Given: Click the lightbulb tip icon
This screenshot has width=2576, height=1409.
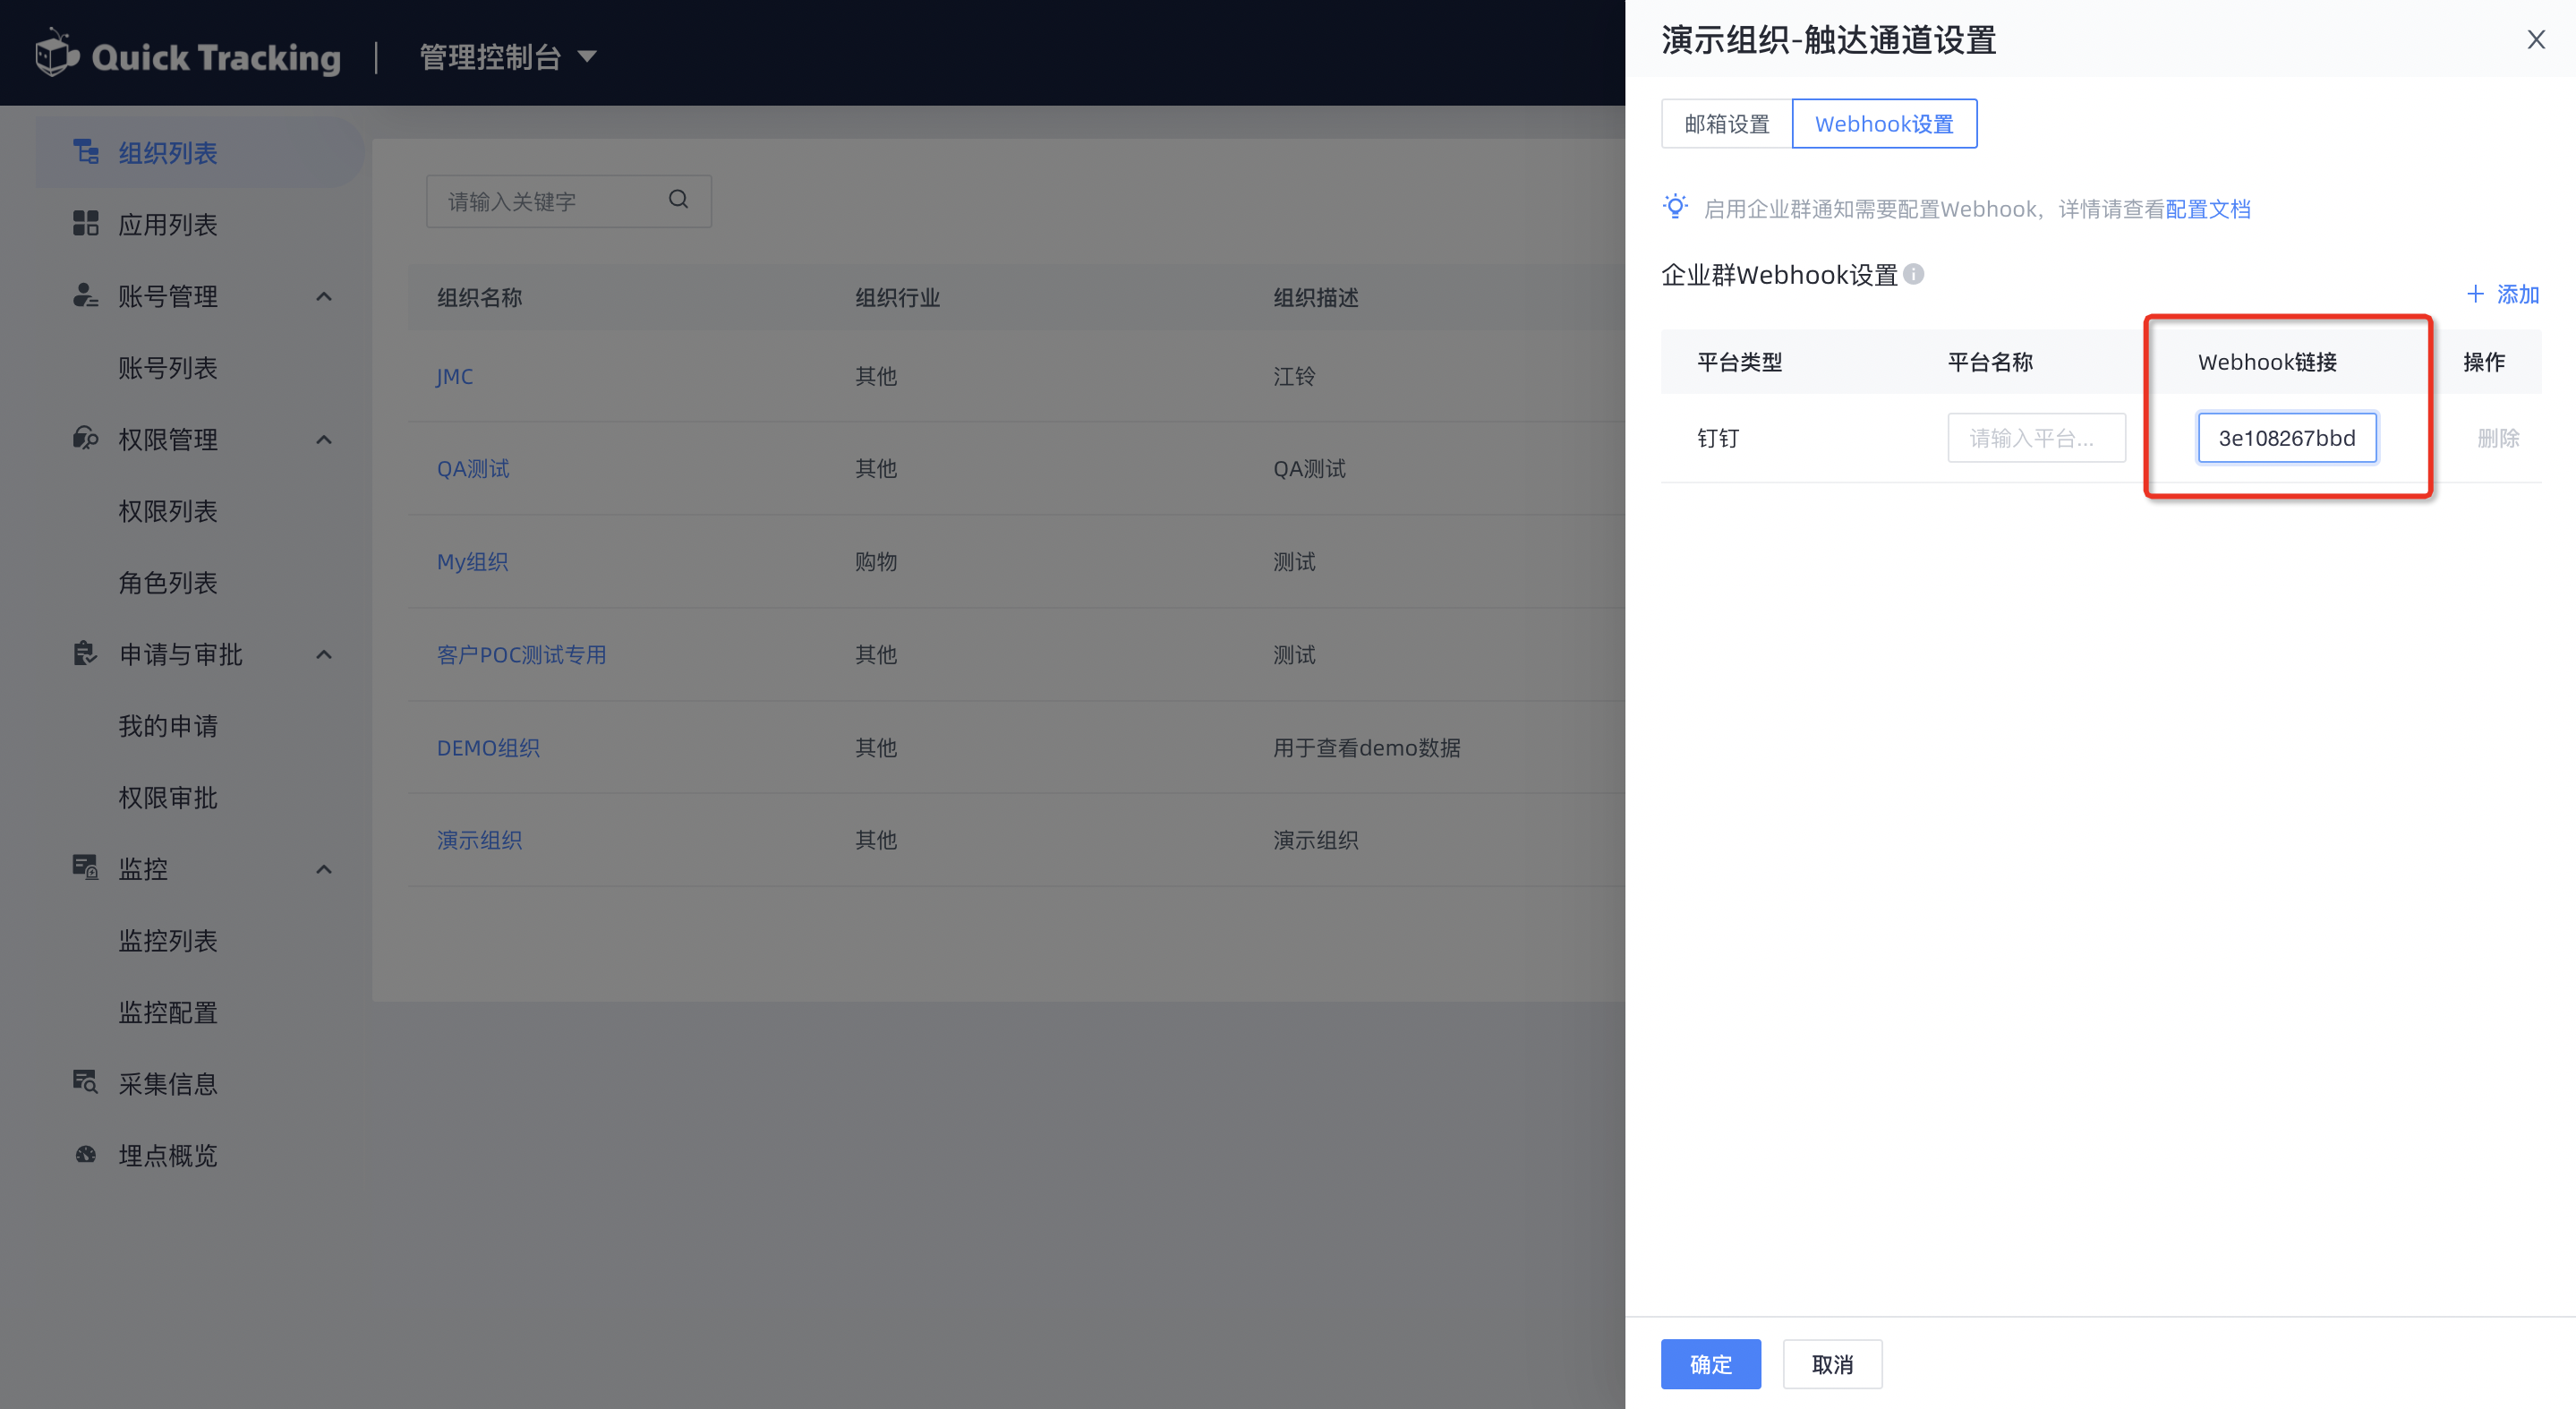Looking at the screenshot, I should (1676, 207).
